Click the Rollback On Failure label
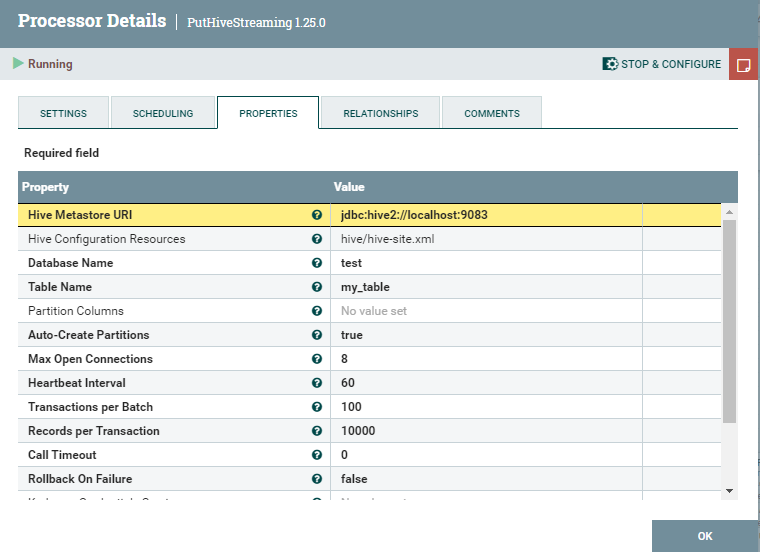 click(x=80, y=479)
